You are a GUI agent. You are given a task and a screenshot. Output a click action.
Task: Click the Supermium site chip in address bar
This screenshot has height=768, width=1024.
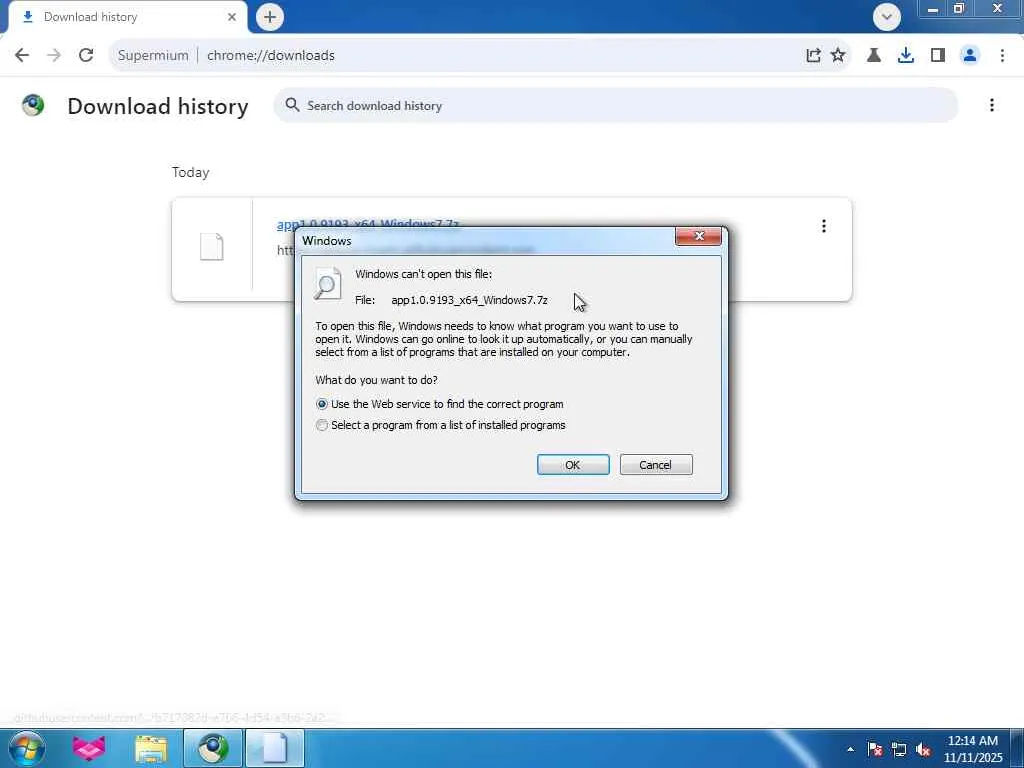pos(153,56)
